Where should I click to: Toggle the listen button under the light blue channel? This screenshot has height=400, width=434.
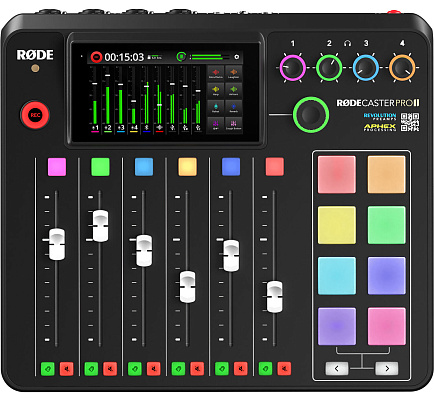135,369
